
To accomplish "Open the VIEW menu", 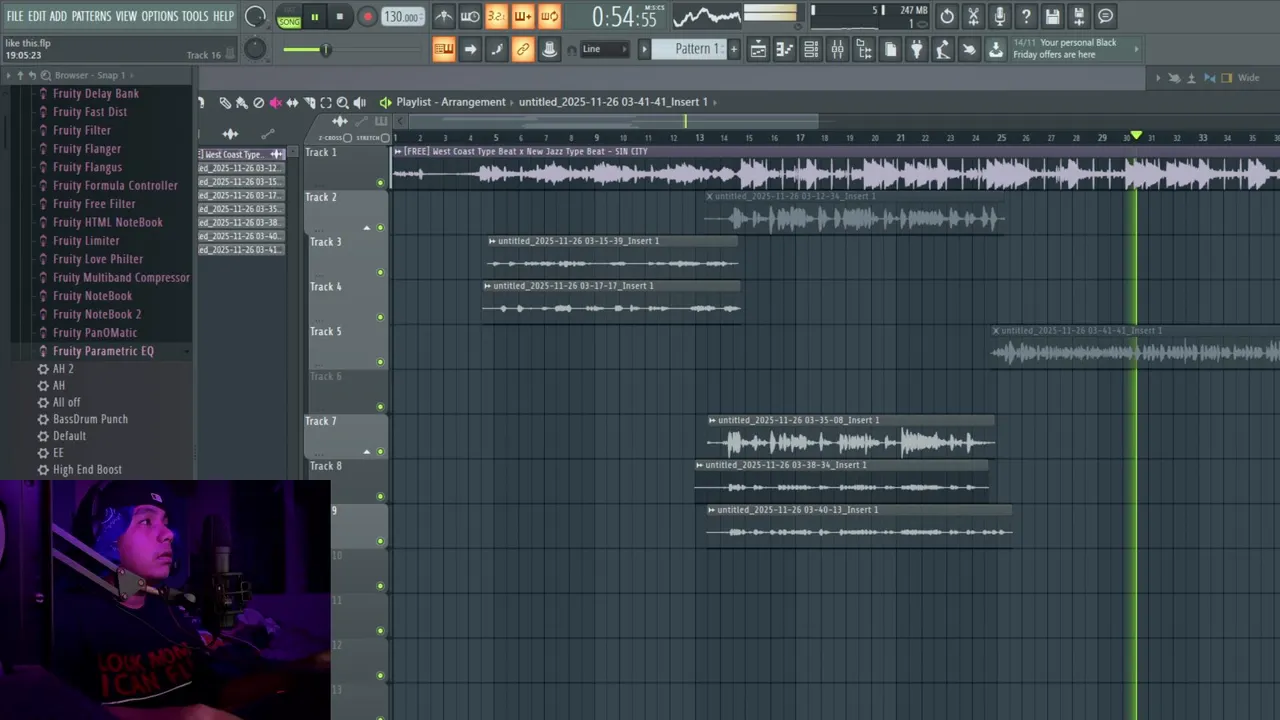I will (x=126, y=16).
